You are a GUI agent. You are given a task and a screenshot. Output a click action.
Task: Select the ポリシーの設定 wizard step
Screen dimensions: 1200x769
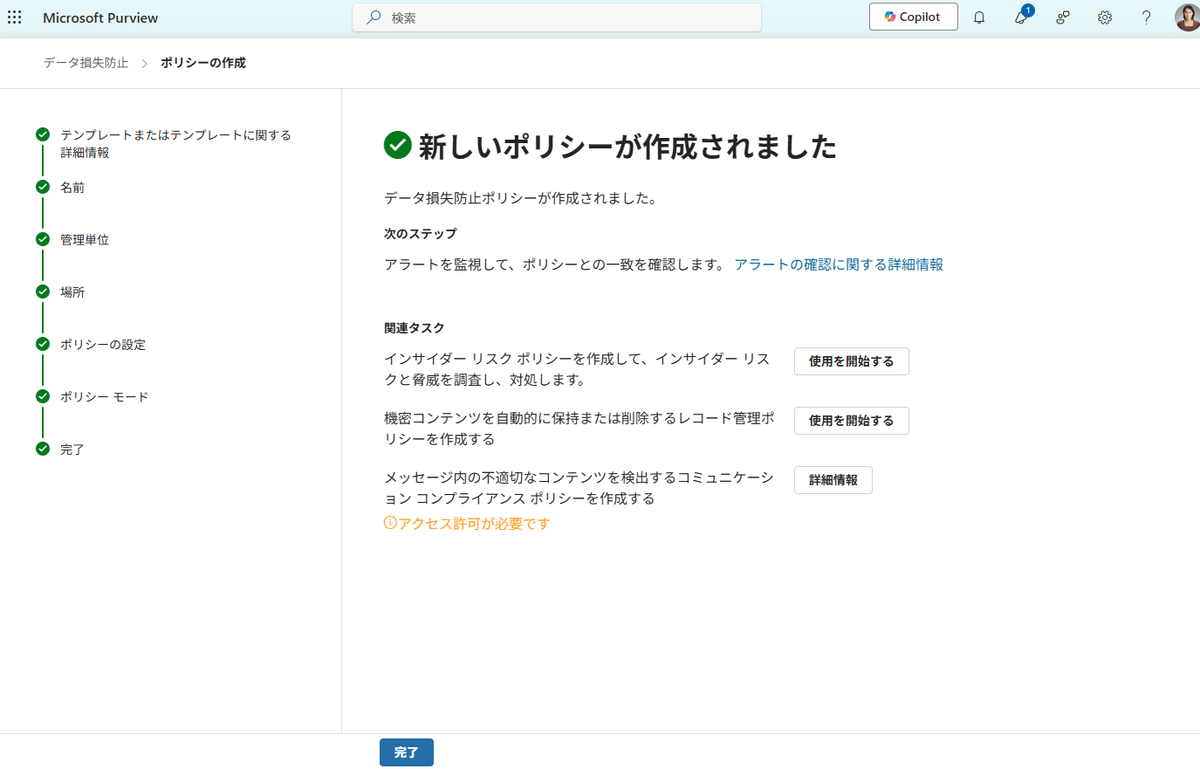(102, 345)
